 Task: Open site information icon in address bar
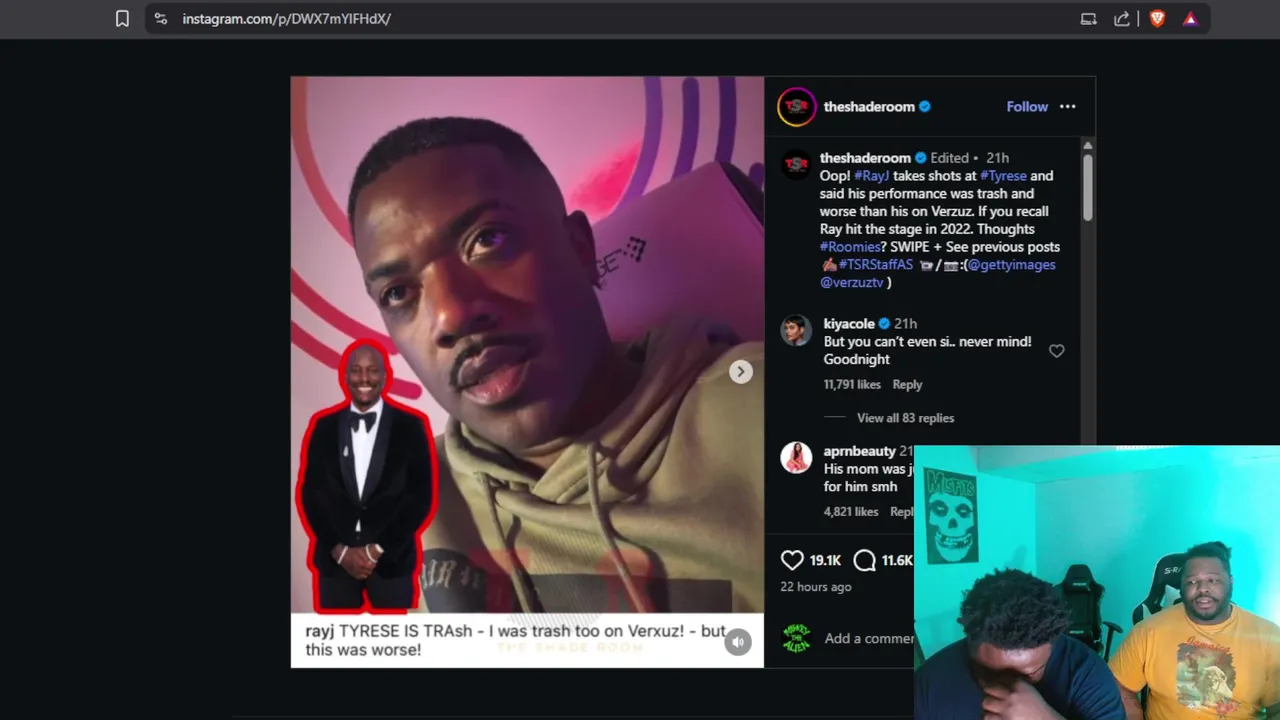coord(161,19)
